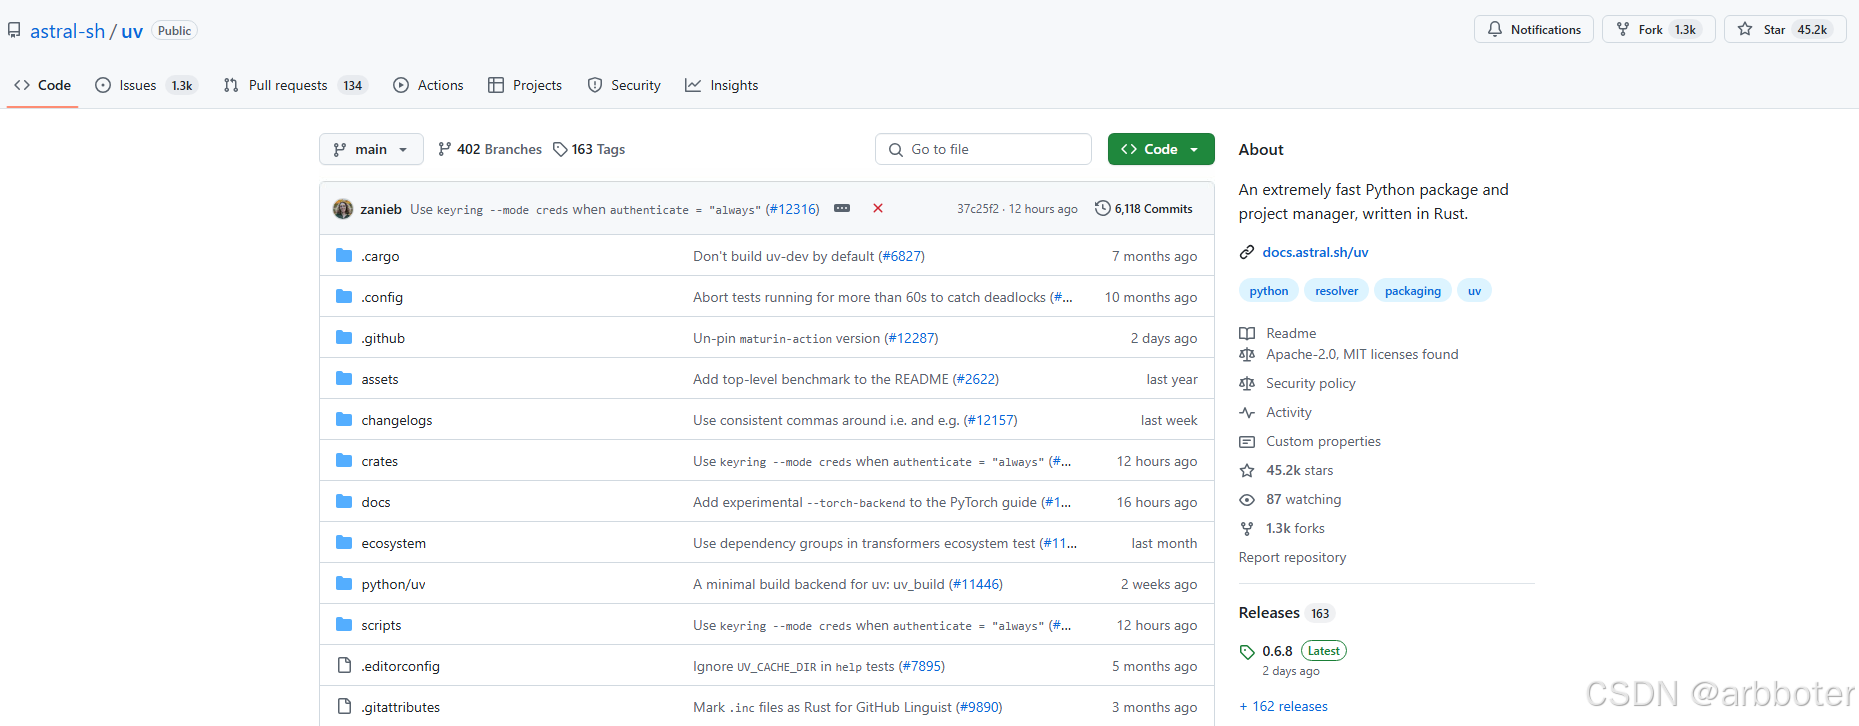Viewport: 1859px width, 726px height.
Task: Open commit "Add top-level benchmark to the README"
Action: point(821,379)
